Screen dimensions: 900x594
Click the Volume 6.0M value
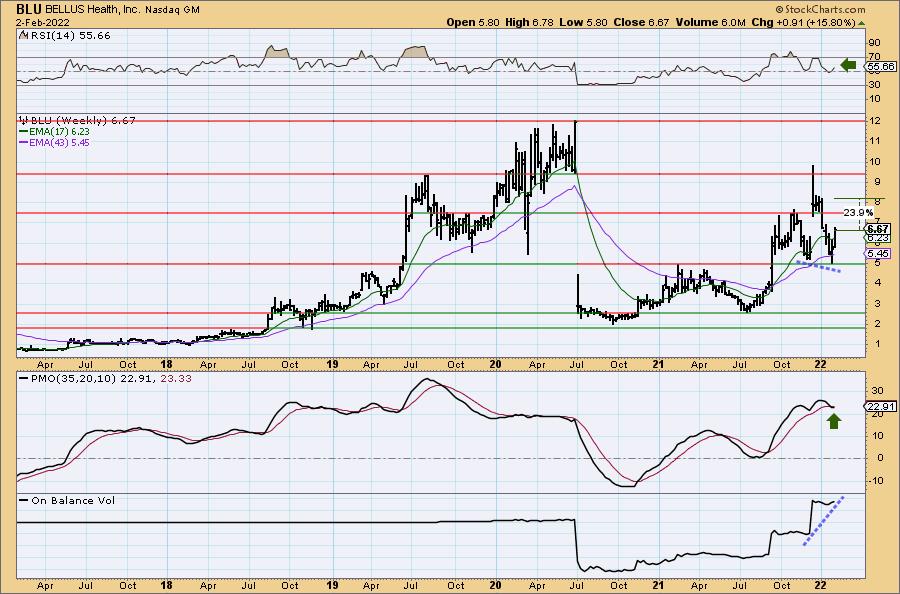[711, 22]
